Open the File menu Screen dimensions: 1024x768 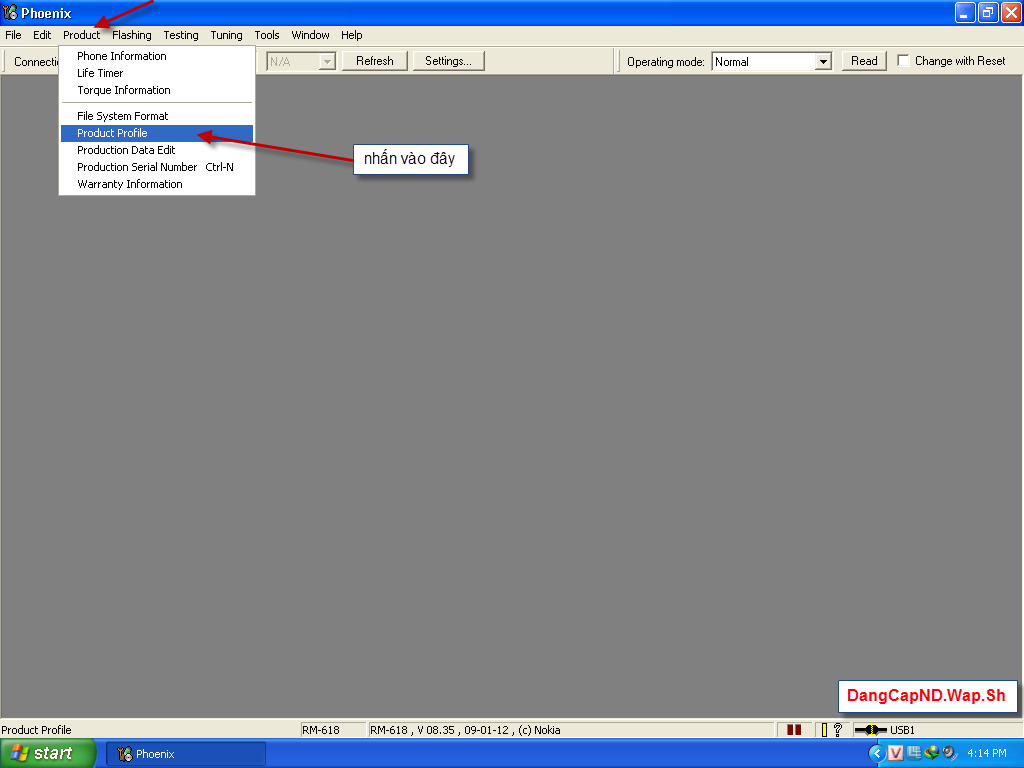click(x=13, y=35)
